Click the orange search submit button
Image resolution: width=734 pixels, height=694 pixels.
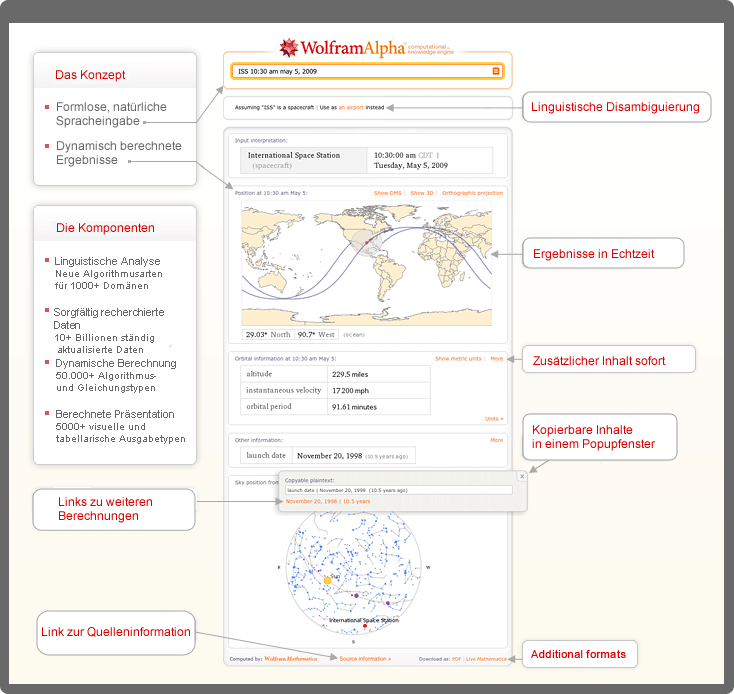coord(496,71)
